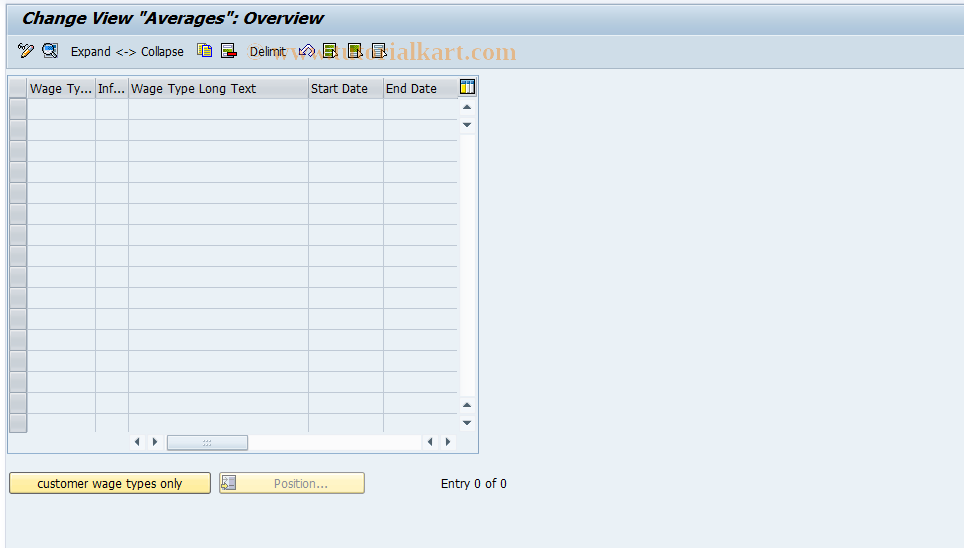
Task: Click the Copy As icon
Action: click(205, 51)
